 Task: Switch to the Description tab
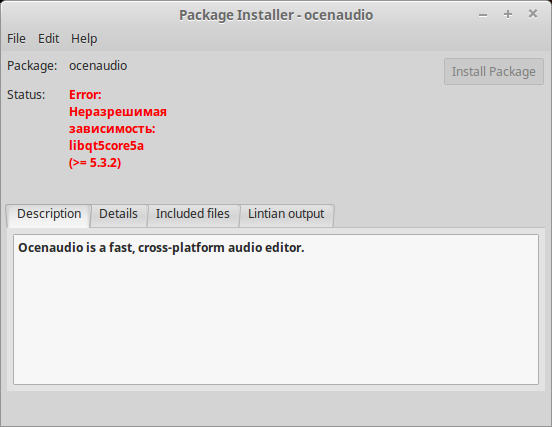tap(49, 214)
